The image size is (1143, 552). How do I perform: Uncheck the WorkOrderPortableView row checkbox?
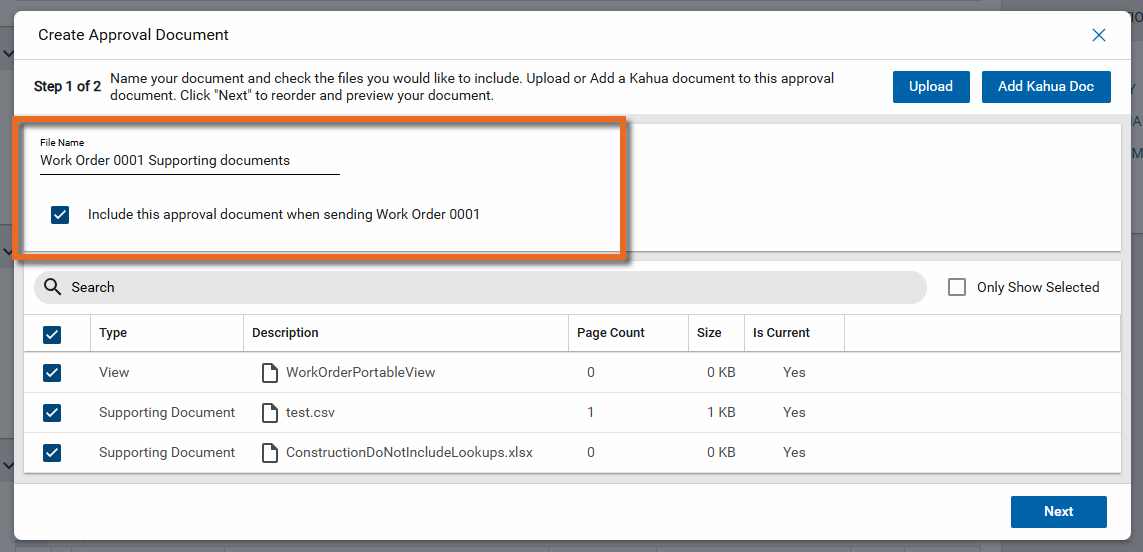[53, 373]
